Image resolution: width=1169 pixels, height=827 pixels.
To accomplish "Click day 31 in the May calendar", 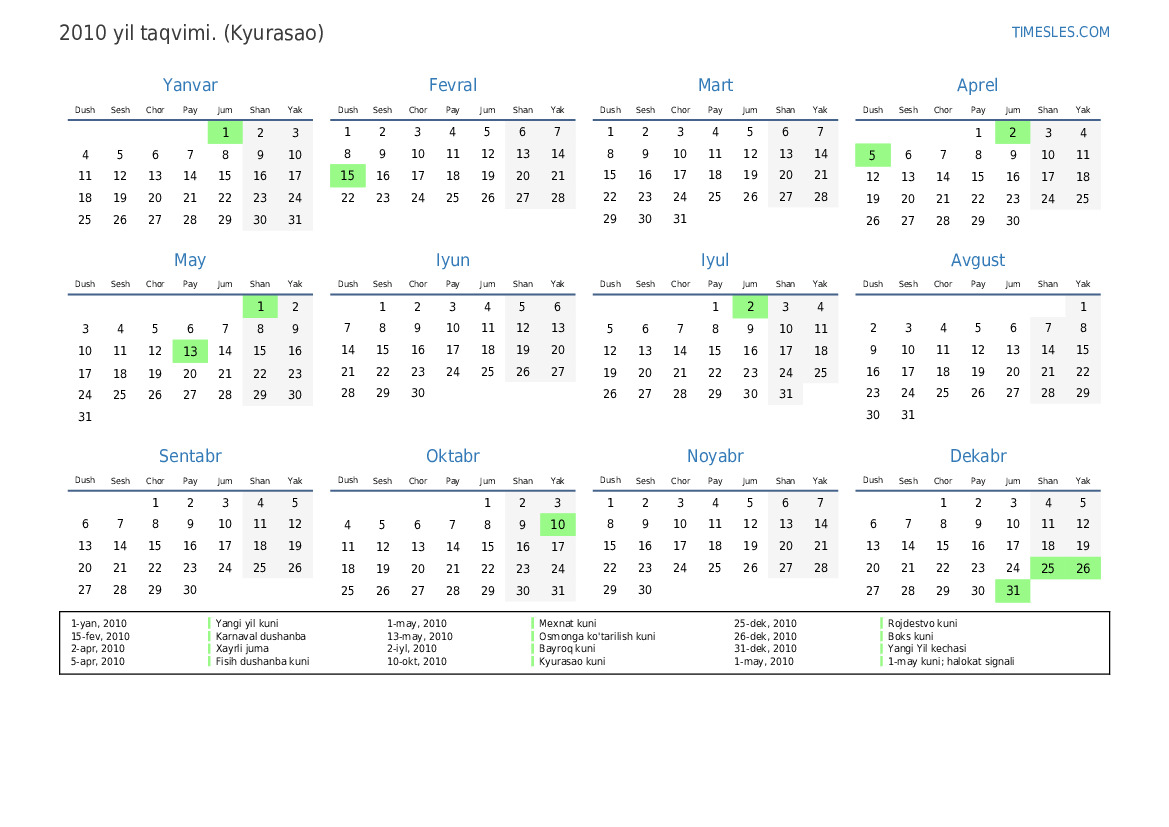I will click(85, 417).
